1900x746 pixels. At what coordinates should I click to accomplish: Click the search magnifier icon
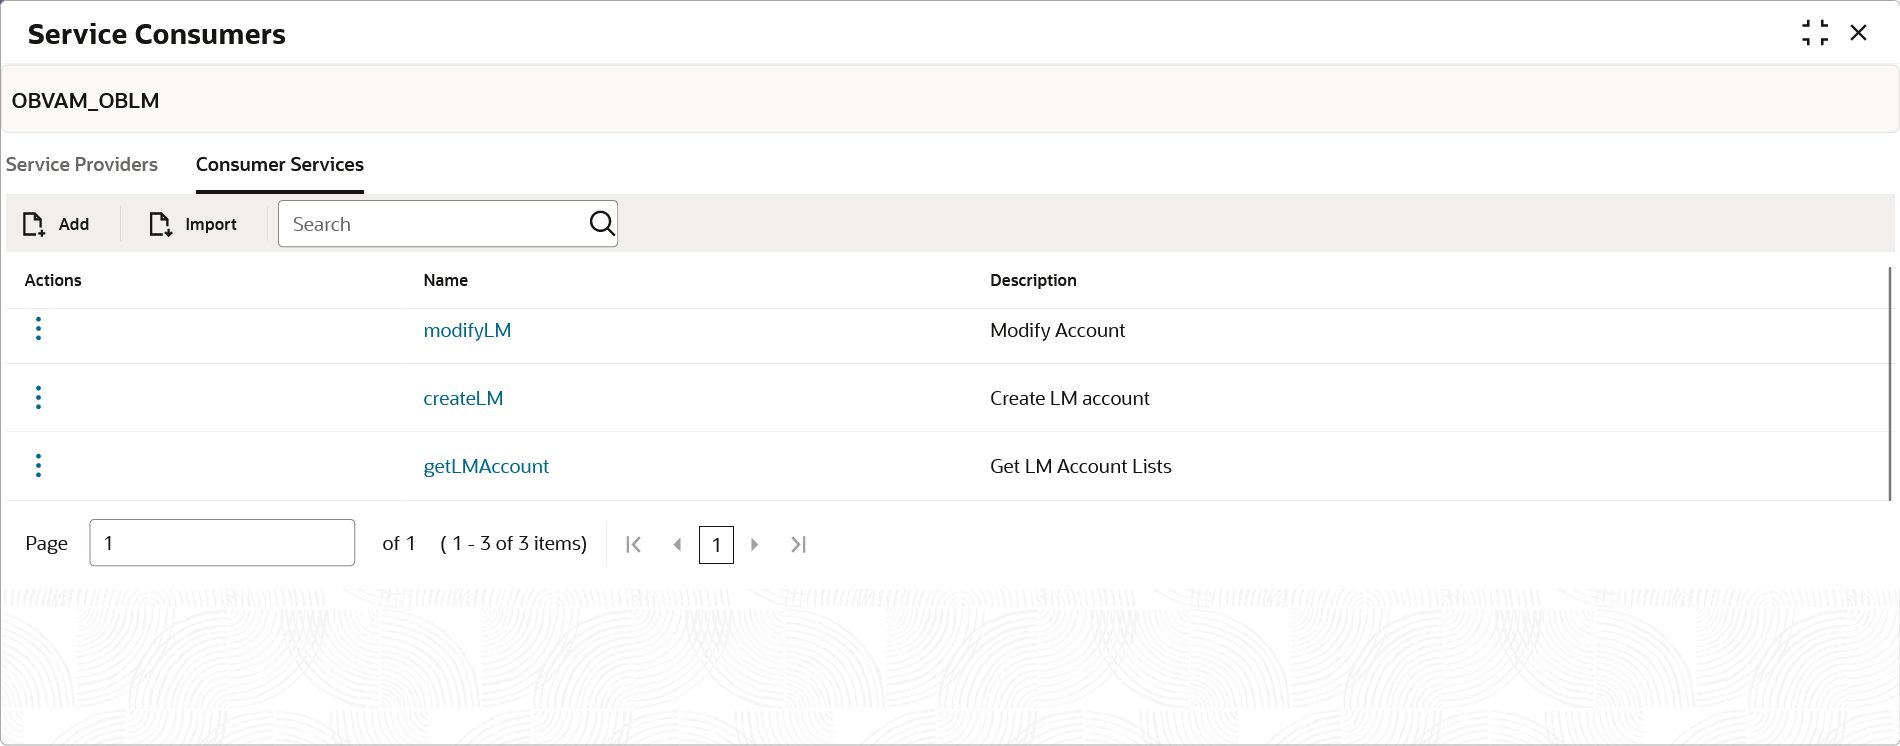click(601, 224)
